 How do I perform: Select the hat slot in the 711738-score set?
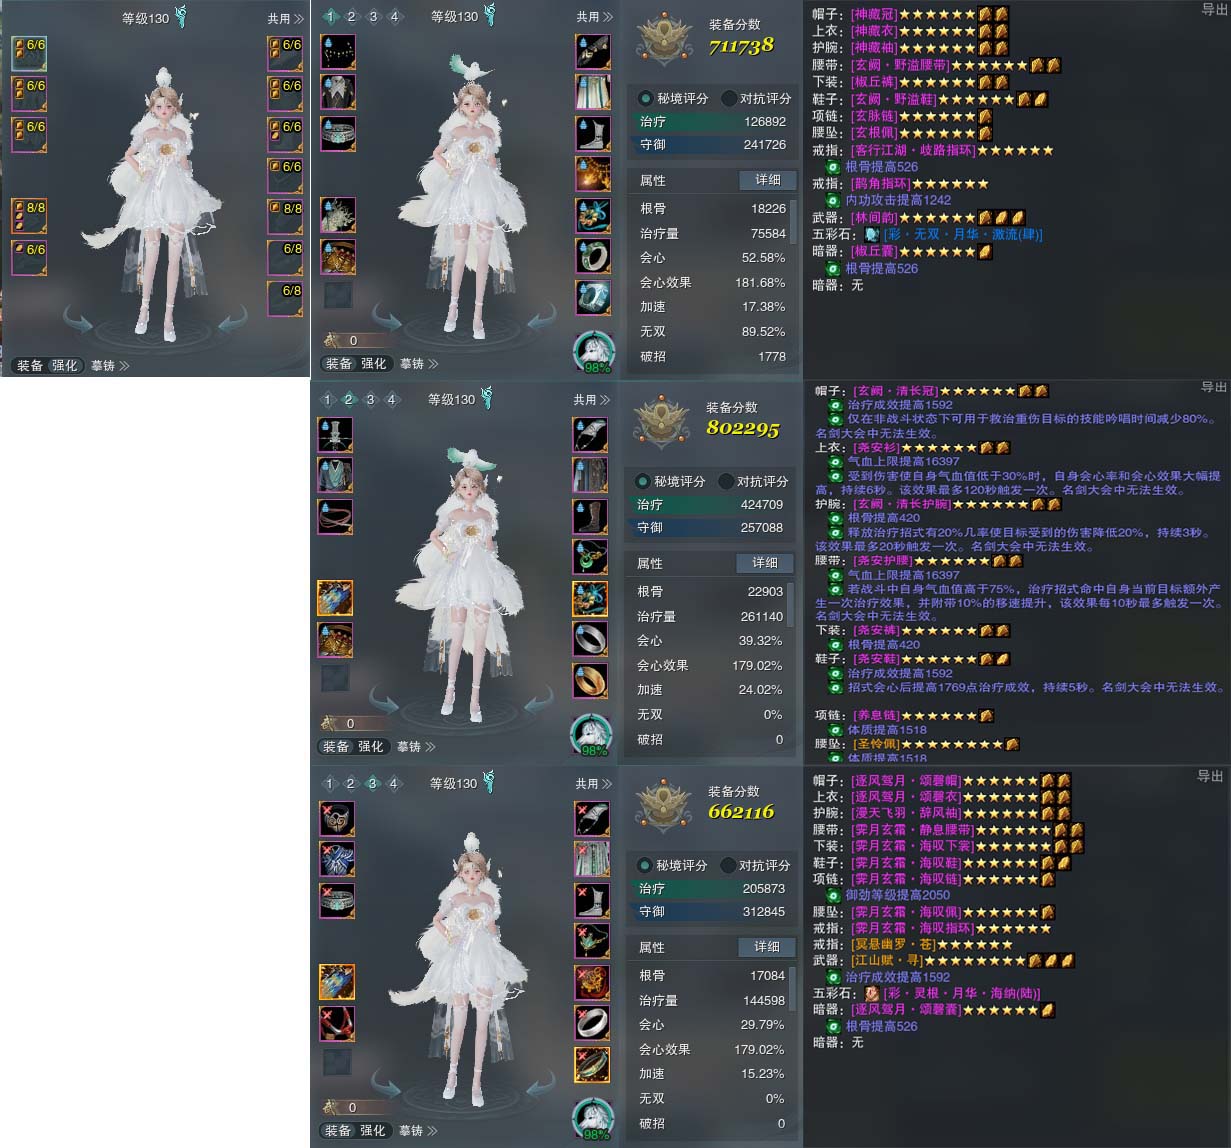pos(337,52)
